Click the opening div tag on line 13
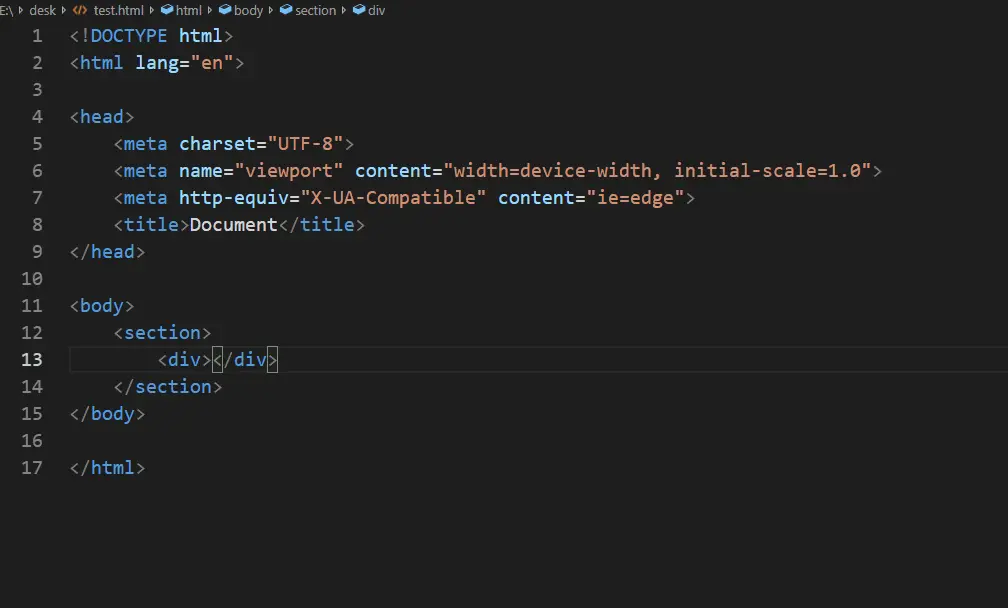The height and width of the screenshot is (608, 1008). (x=184, y=360)
